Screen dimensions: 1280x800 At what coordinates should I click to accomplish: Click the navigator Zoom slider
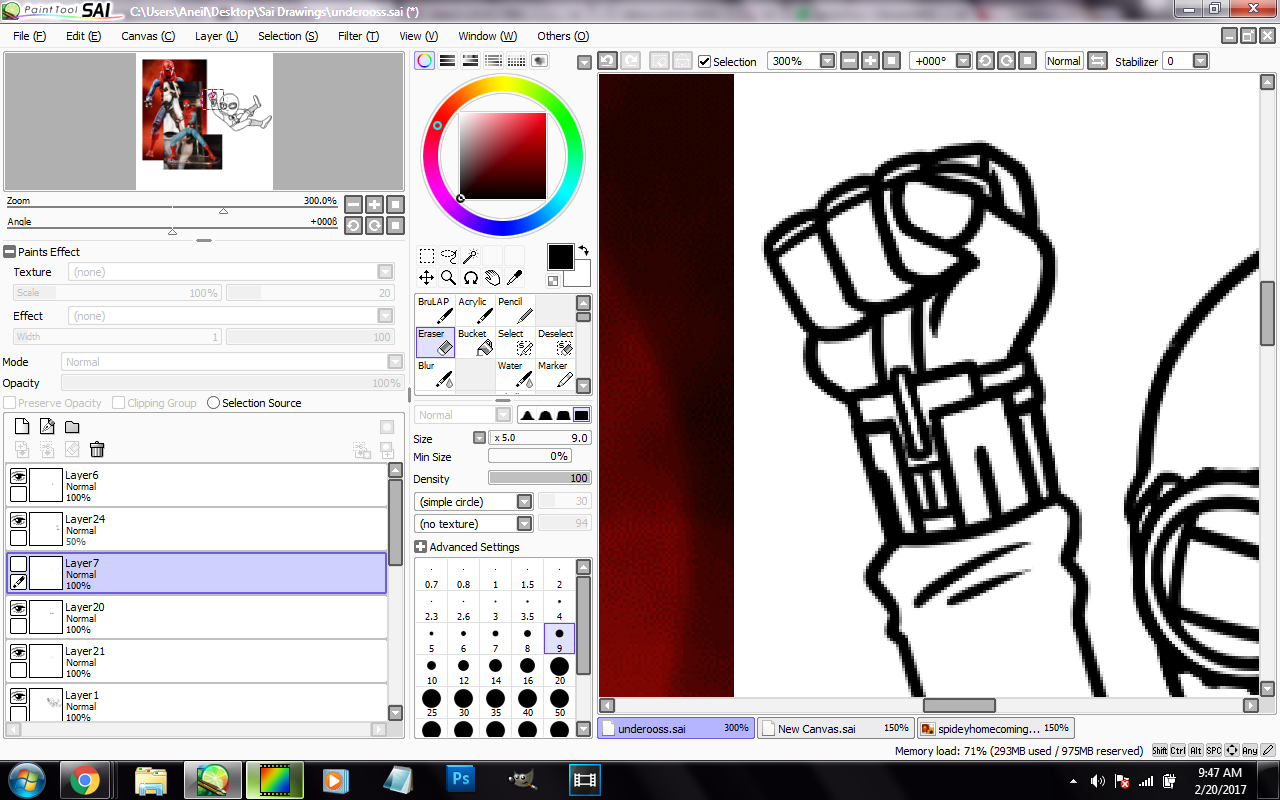[172, 209]
